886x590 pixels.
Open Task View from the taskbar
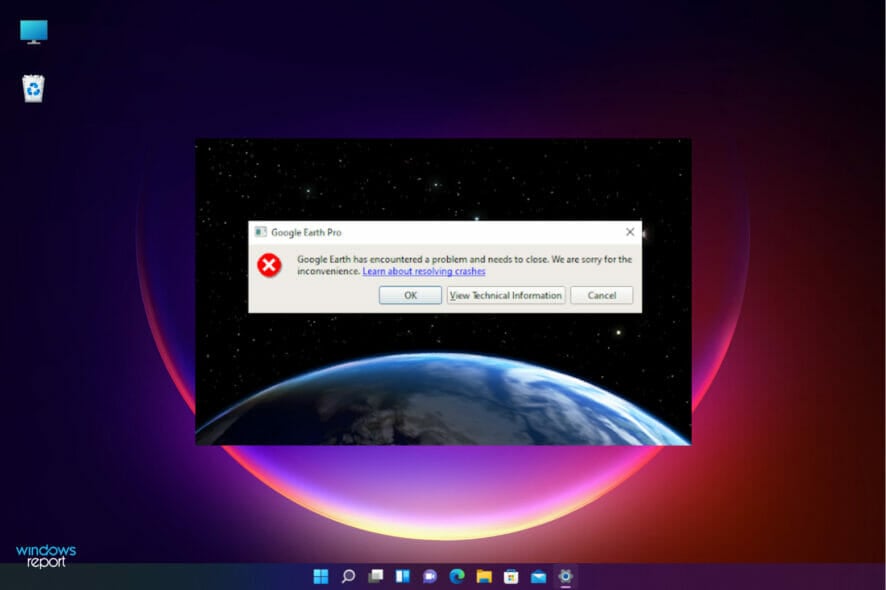click(x=375, y=576)
